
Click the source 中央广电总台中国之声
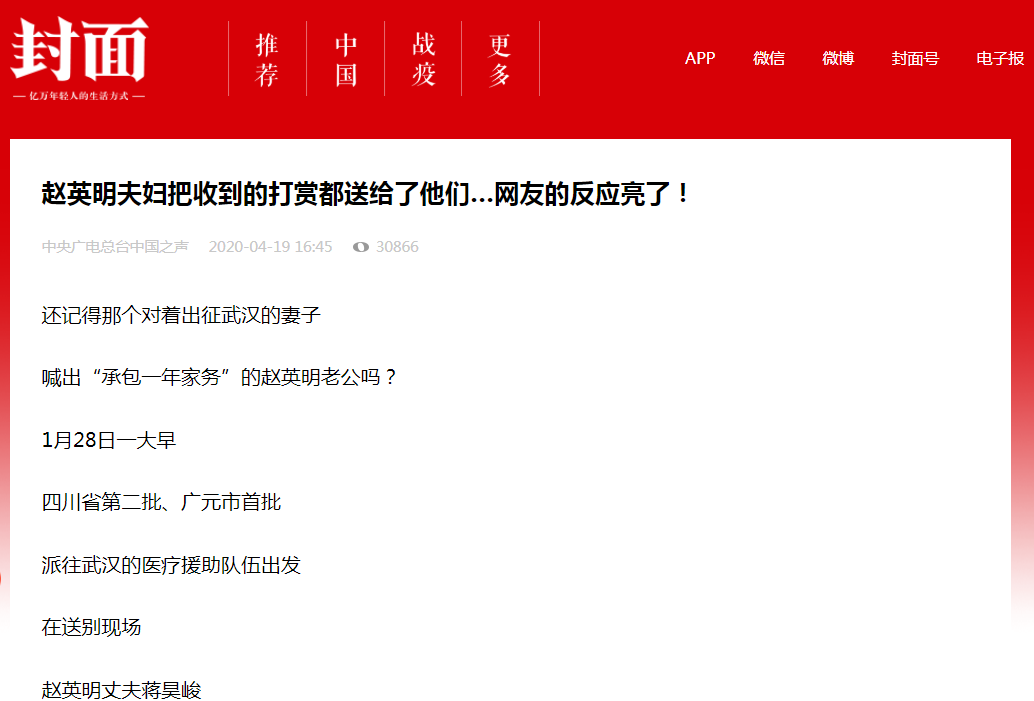115,247
